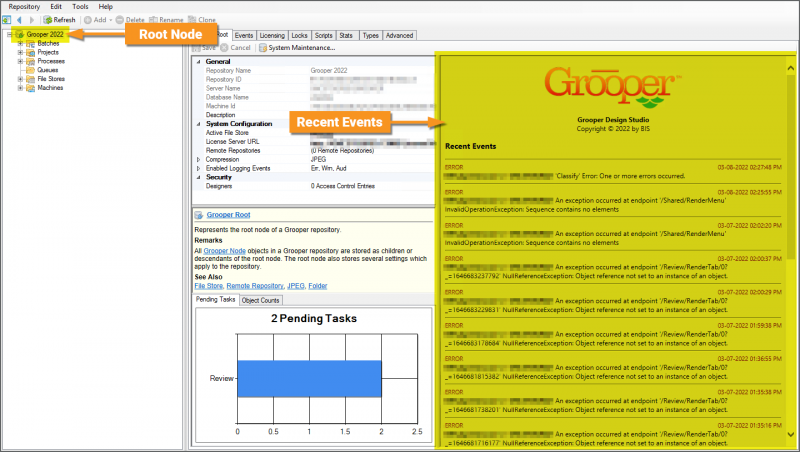800x452 pixels.
Task: Switch to the Stats tab
Action: pyautogui.click(x=346, y=35)
